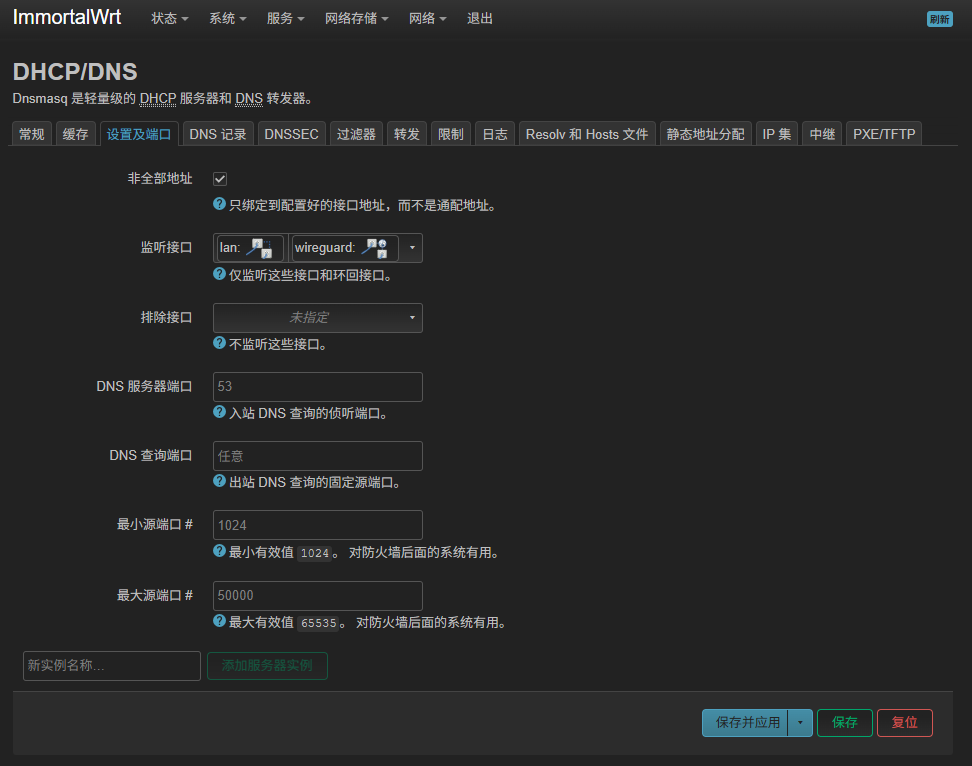Viewport: 972px width, 766px height.
Task: Click the 最大源端口 input field
Action: pos(318,596)
